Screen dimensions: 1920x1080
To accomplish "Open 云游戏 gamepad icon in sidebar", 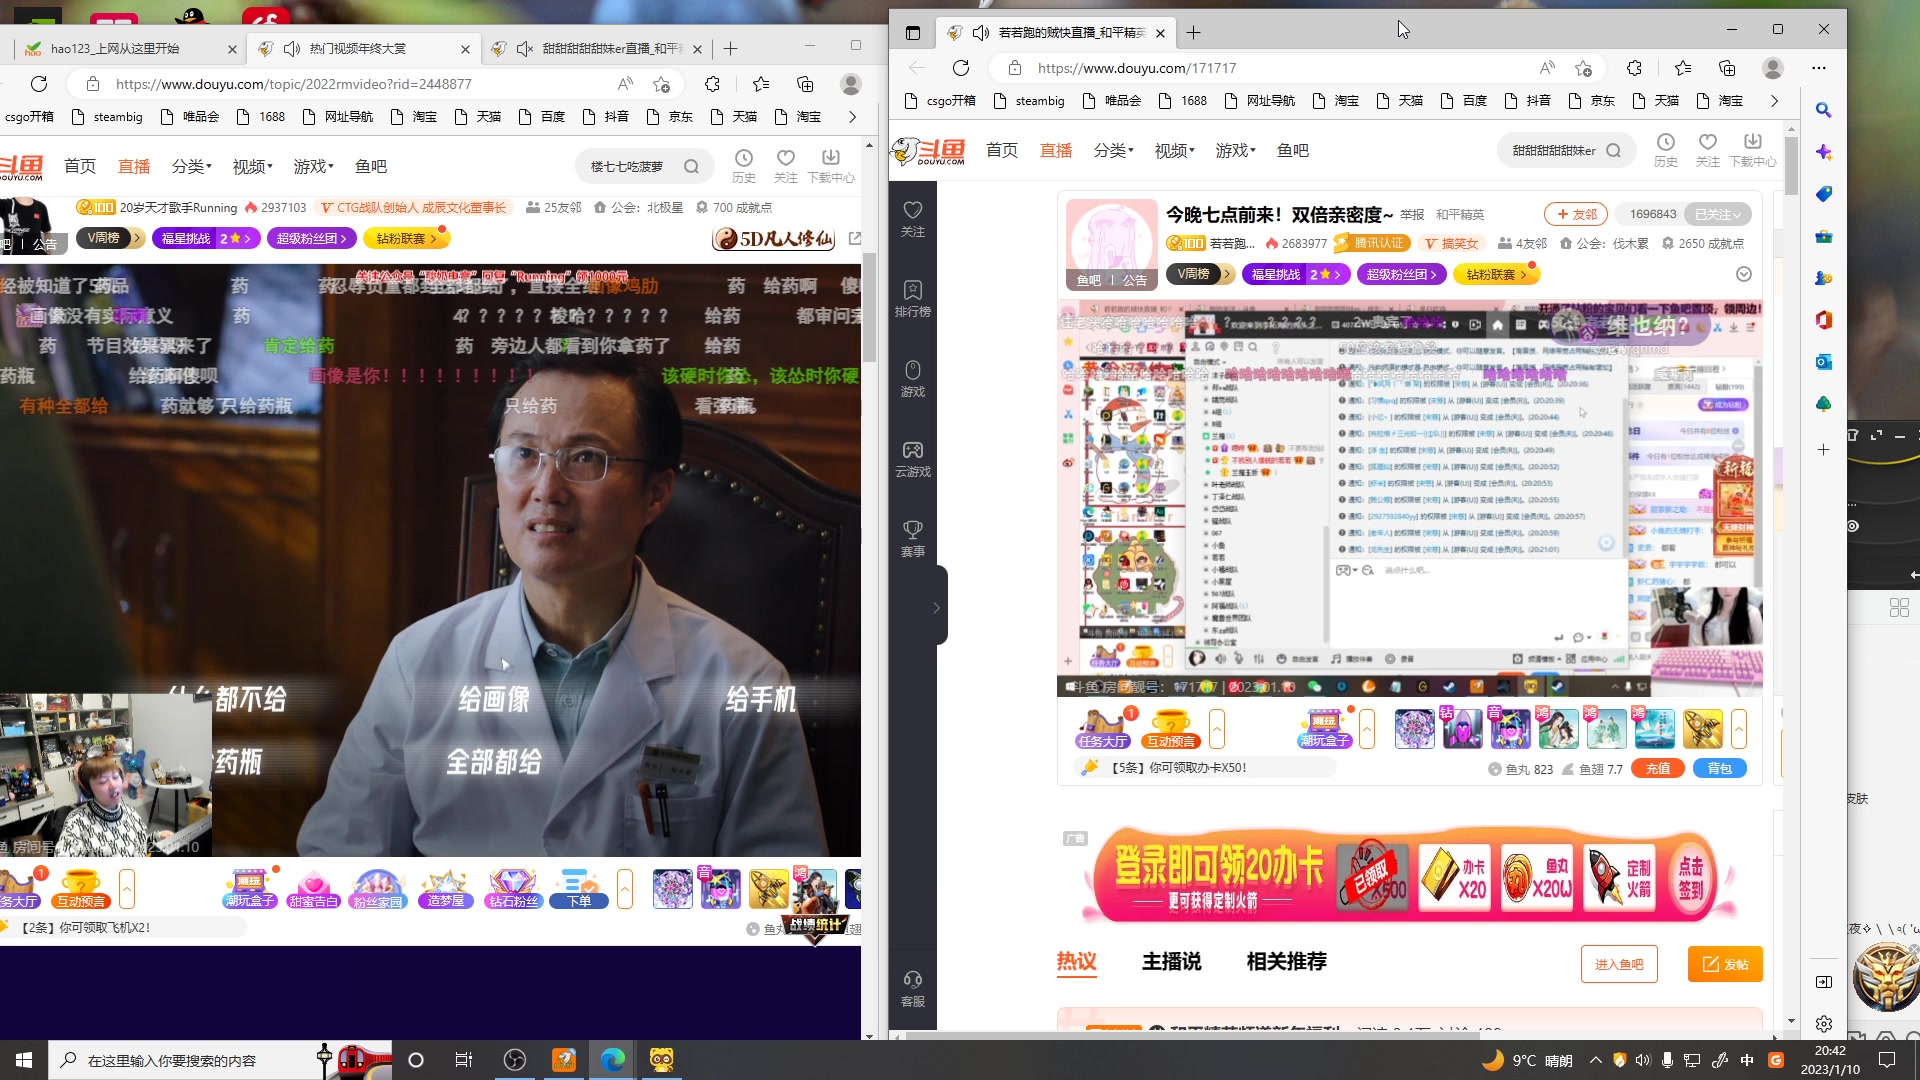I will click(x=912, y=458).
